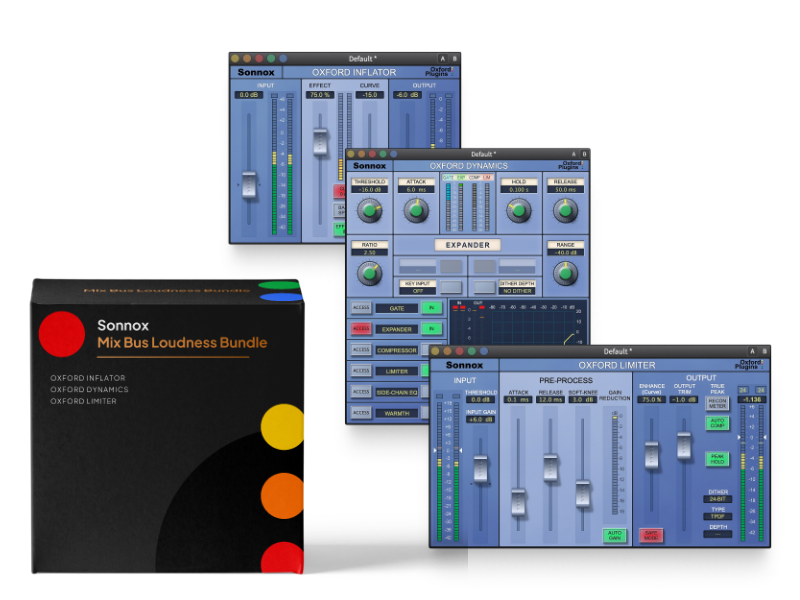Image resolution: width=800 pixels, height=600 pixels.
Task: Open the Dither 24-BIT selector in Limiter
Action: 717,499
